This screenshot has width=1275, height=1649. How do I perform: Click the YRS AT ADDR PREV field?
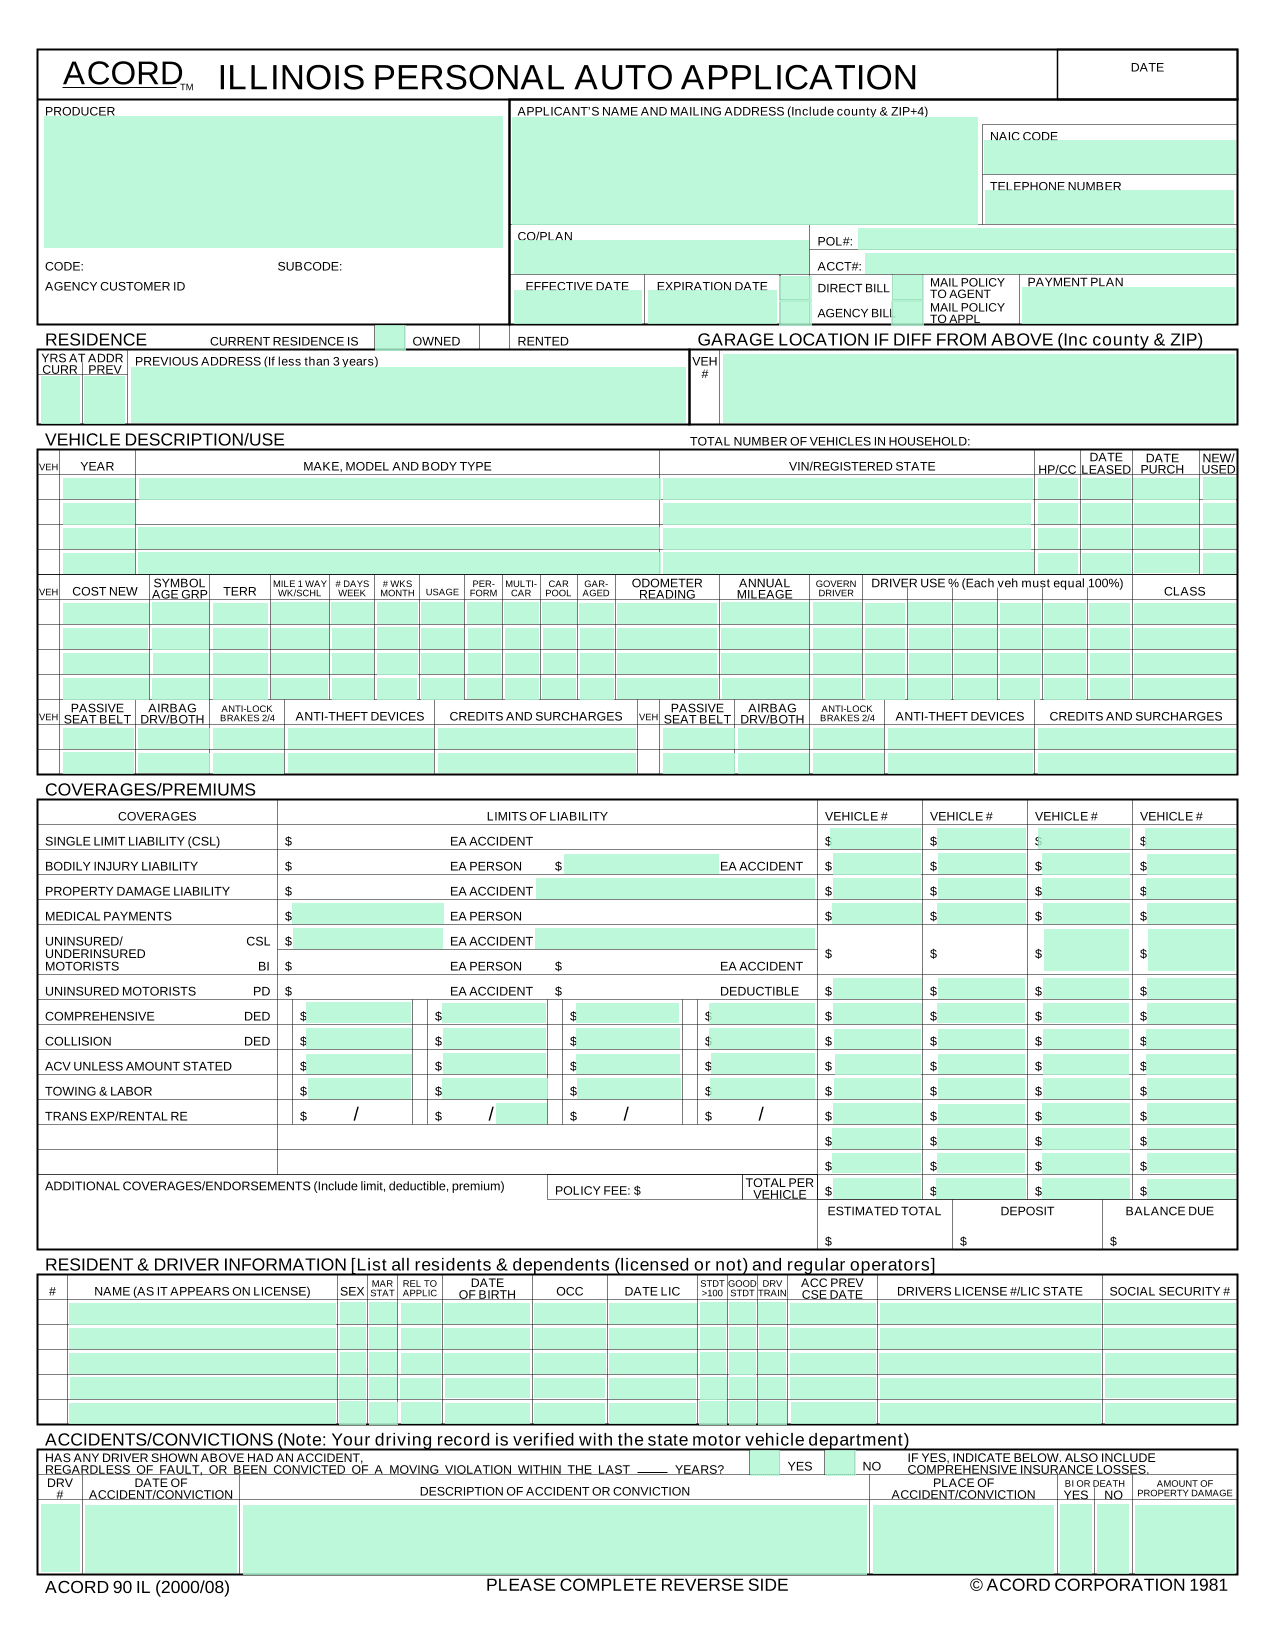(x=104, y=399)
